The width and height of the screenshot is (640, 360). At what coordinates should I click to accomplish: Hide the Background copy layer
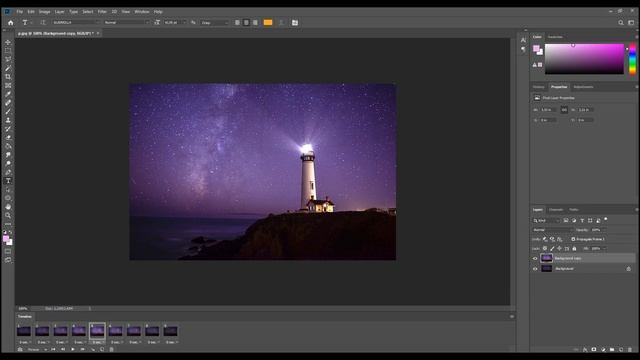pyautogui.click(x=535, y=258)
